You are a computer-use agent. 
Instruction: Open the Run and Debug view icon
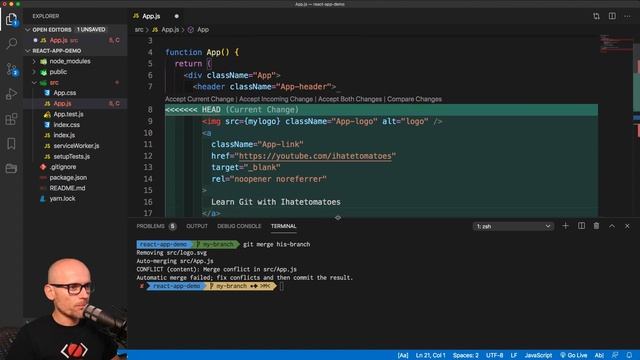pyautogui.click(x=11, y=94)
